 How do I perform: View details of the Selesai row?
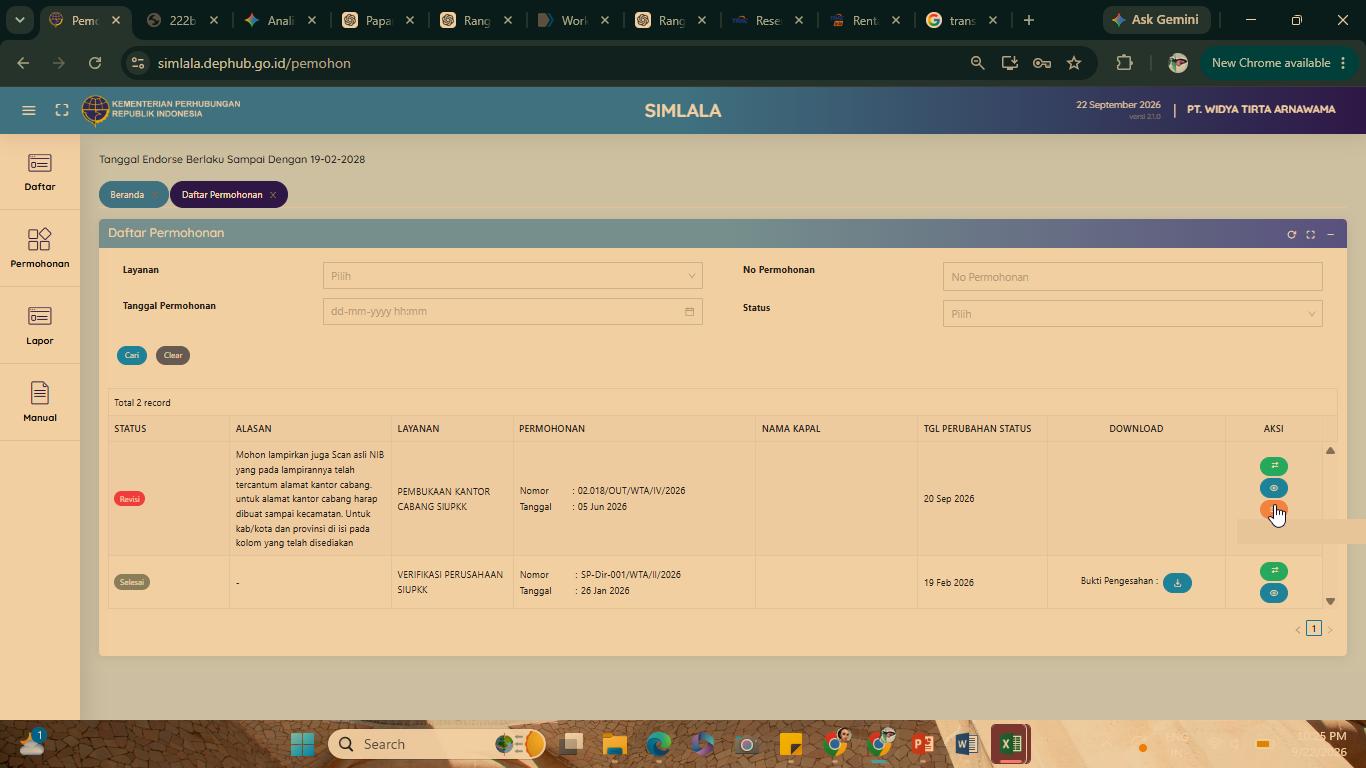pos(1273,593)
